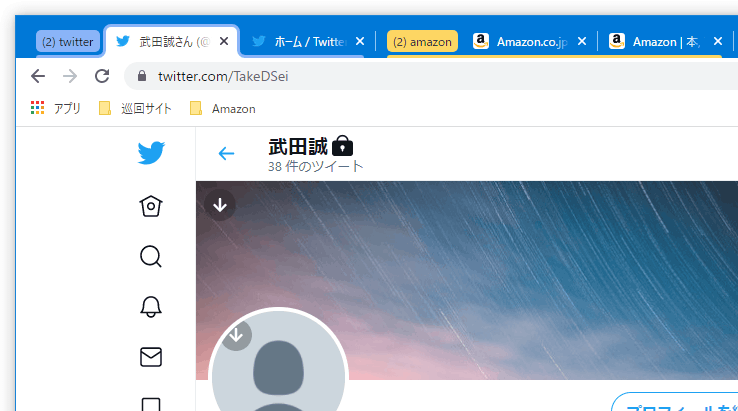Click the padlock site info icon
Viewport: 738px width, 411px height.
point(142,76)
